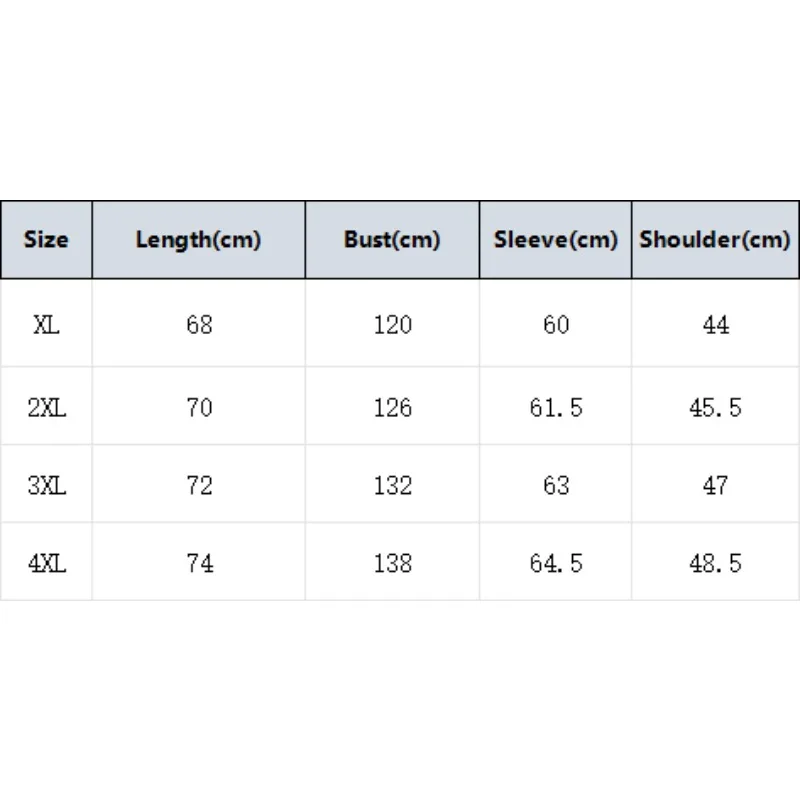Image resolution: width=800 pixels, height=800 pixels.
Task: Select the XL size cell
Action: click(46, 324)
